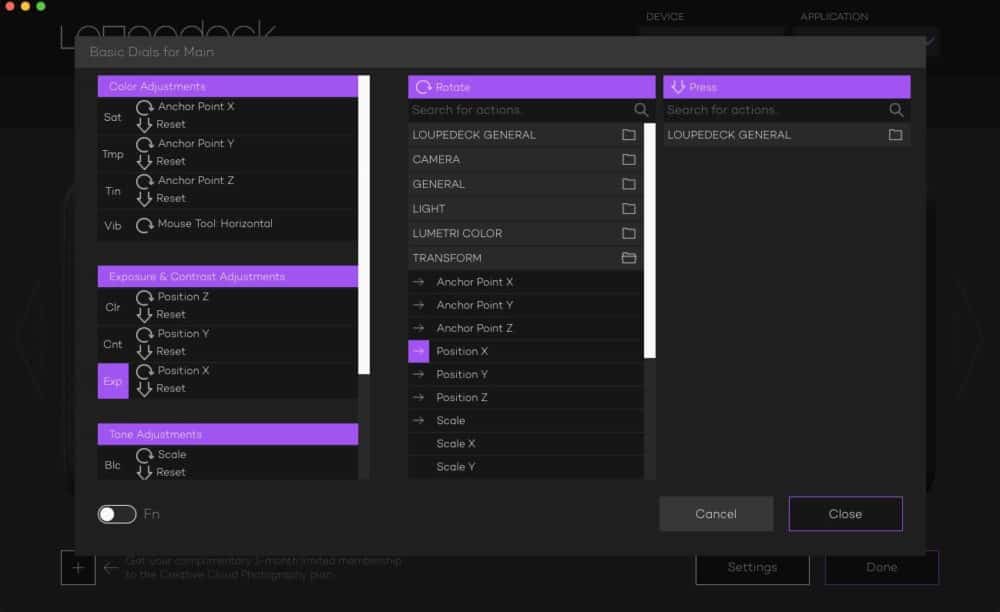Click arrow icon next to Anchor Point X action
This screenshot has height=612, width=1000.
[418, 282]
